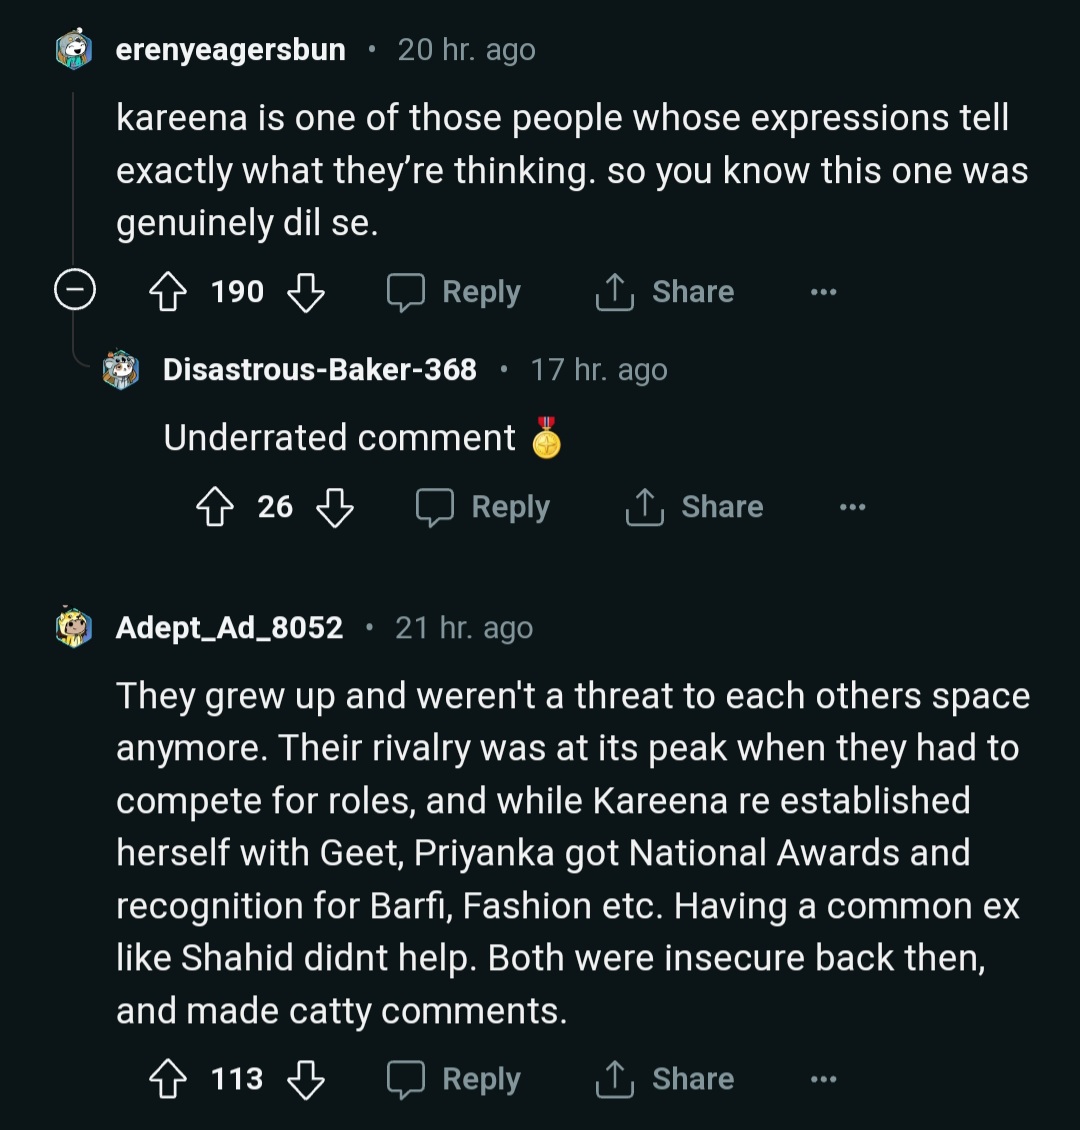Image resolution: width=1080 pixels, height=1130 pixels.
Task: Upvote Adept_Ad_8052's comment
Action: [x=166, y=1079]
